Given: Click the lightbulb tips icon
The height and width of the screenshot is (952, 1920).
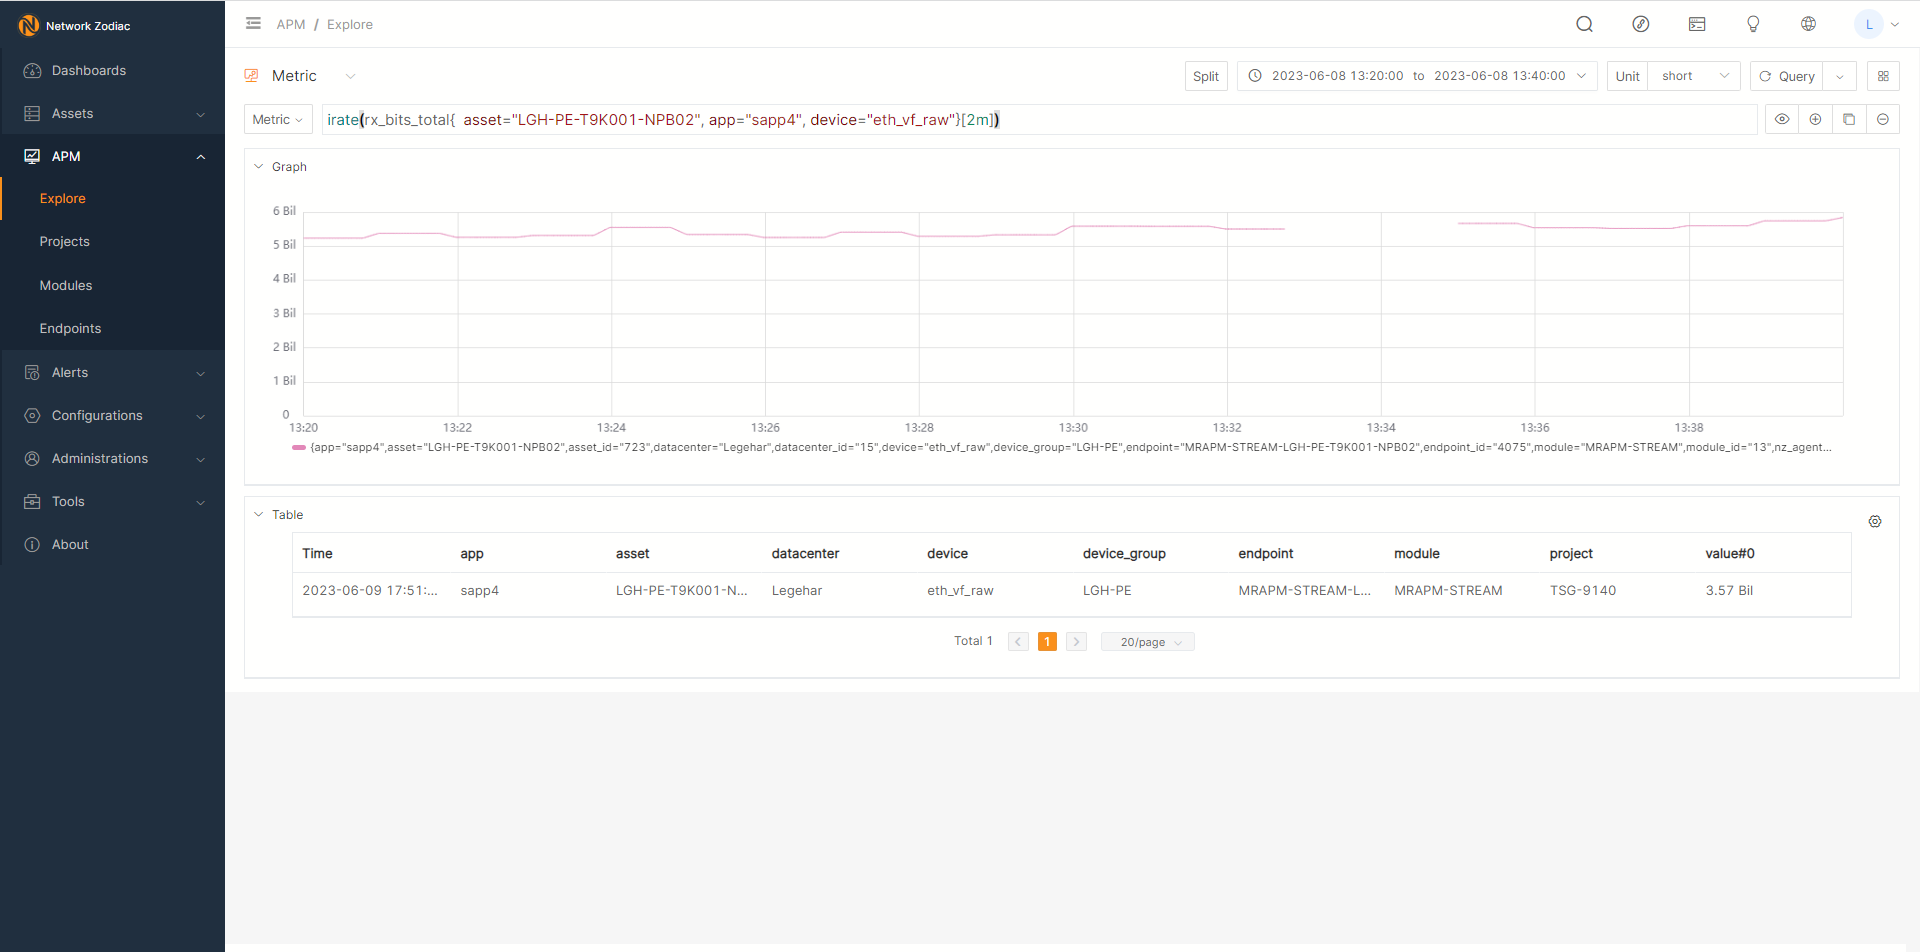Looking at the screenshot, I should pos(1753,24).
